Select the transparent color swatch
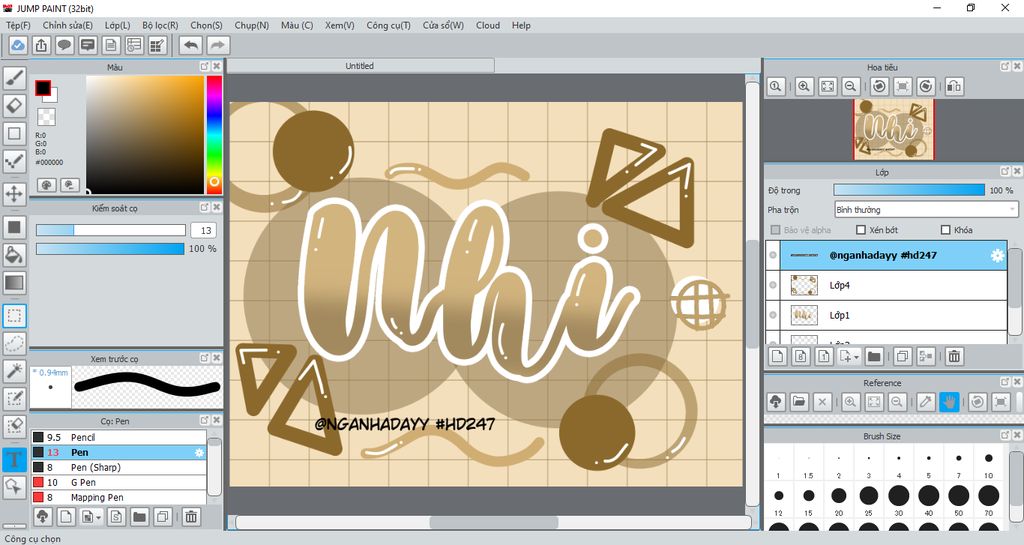1024x545 pixels. [x=46, y=117]
